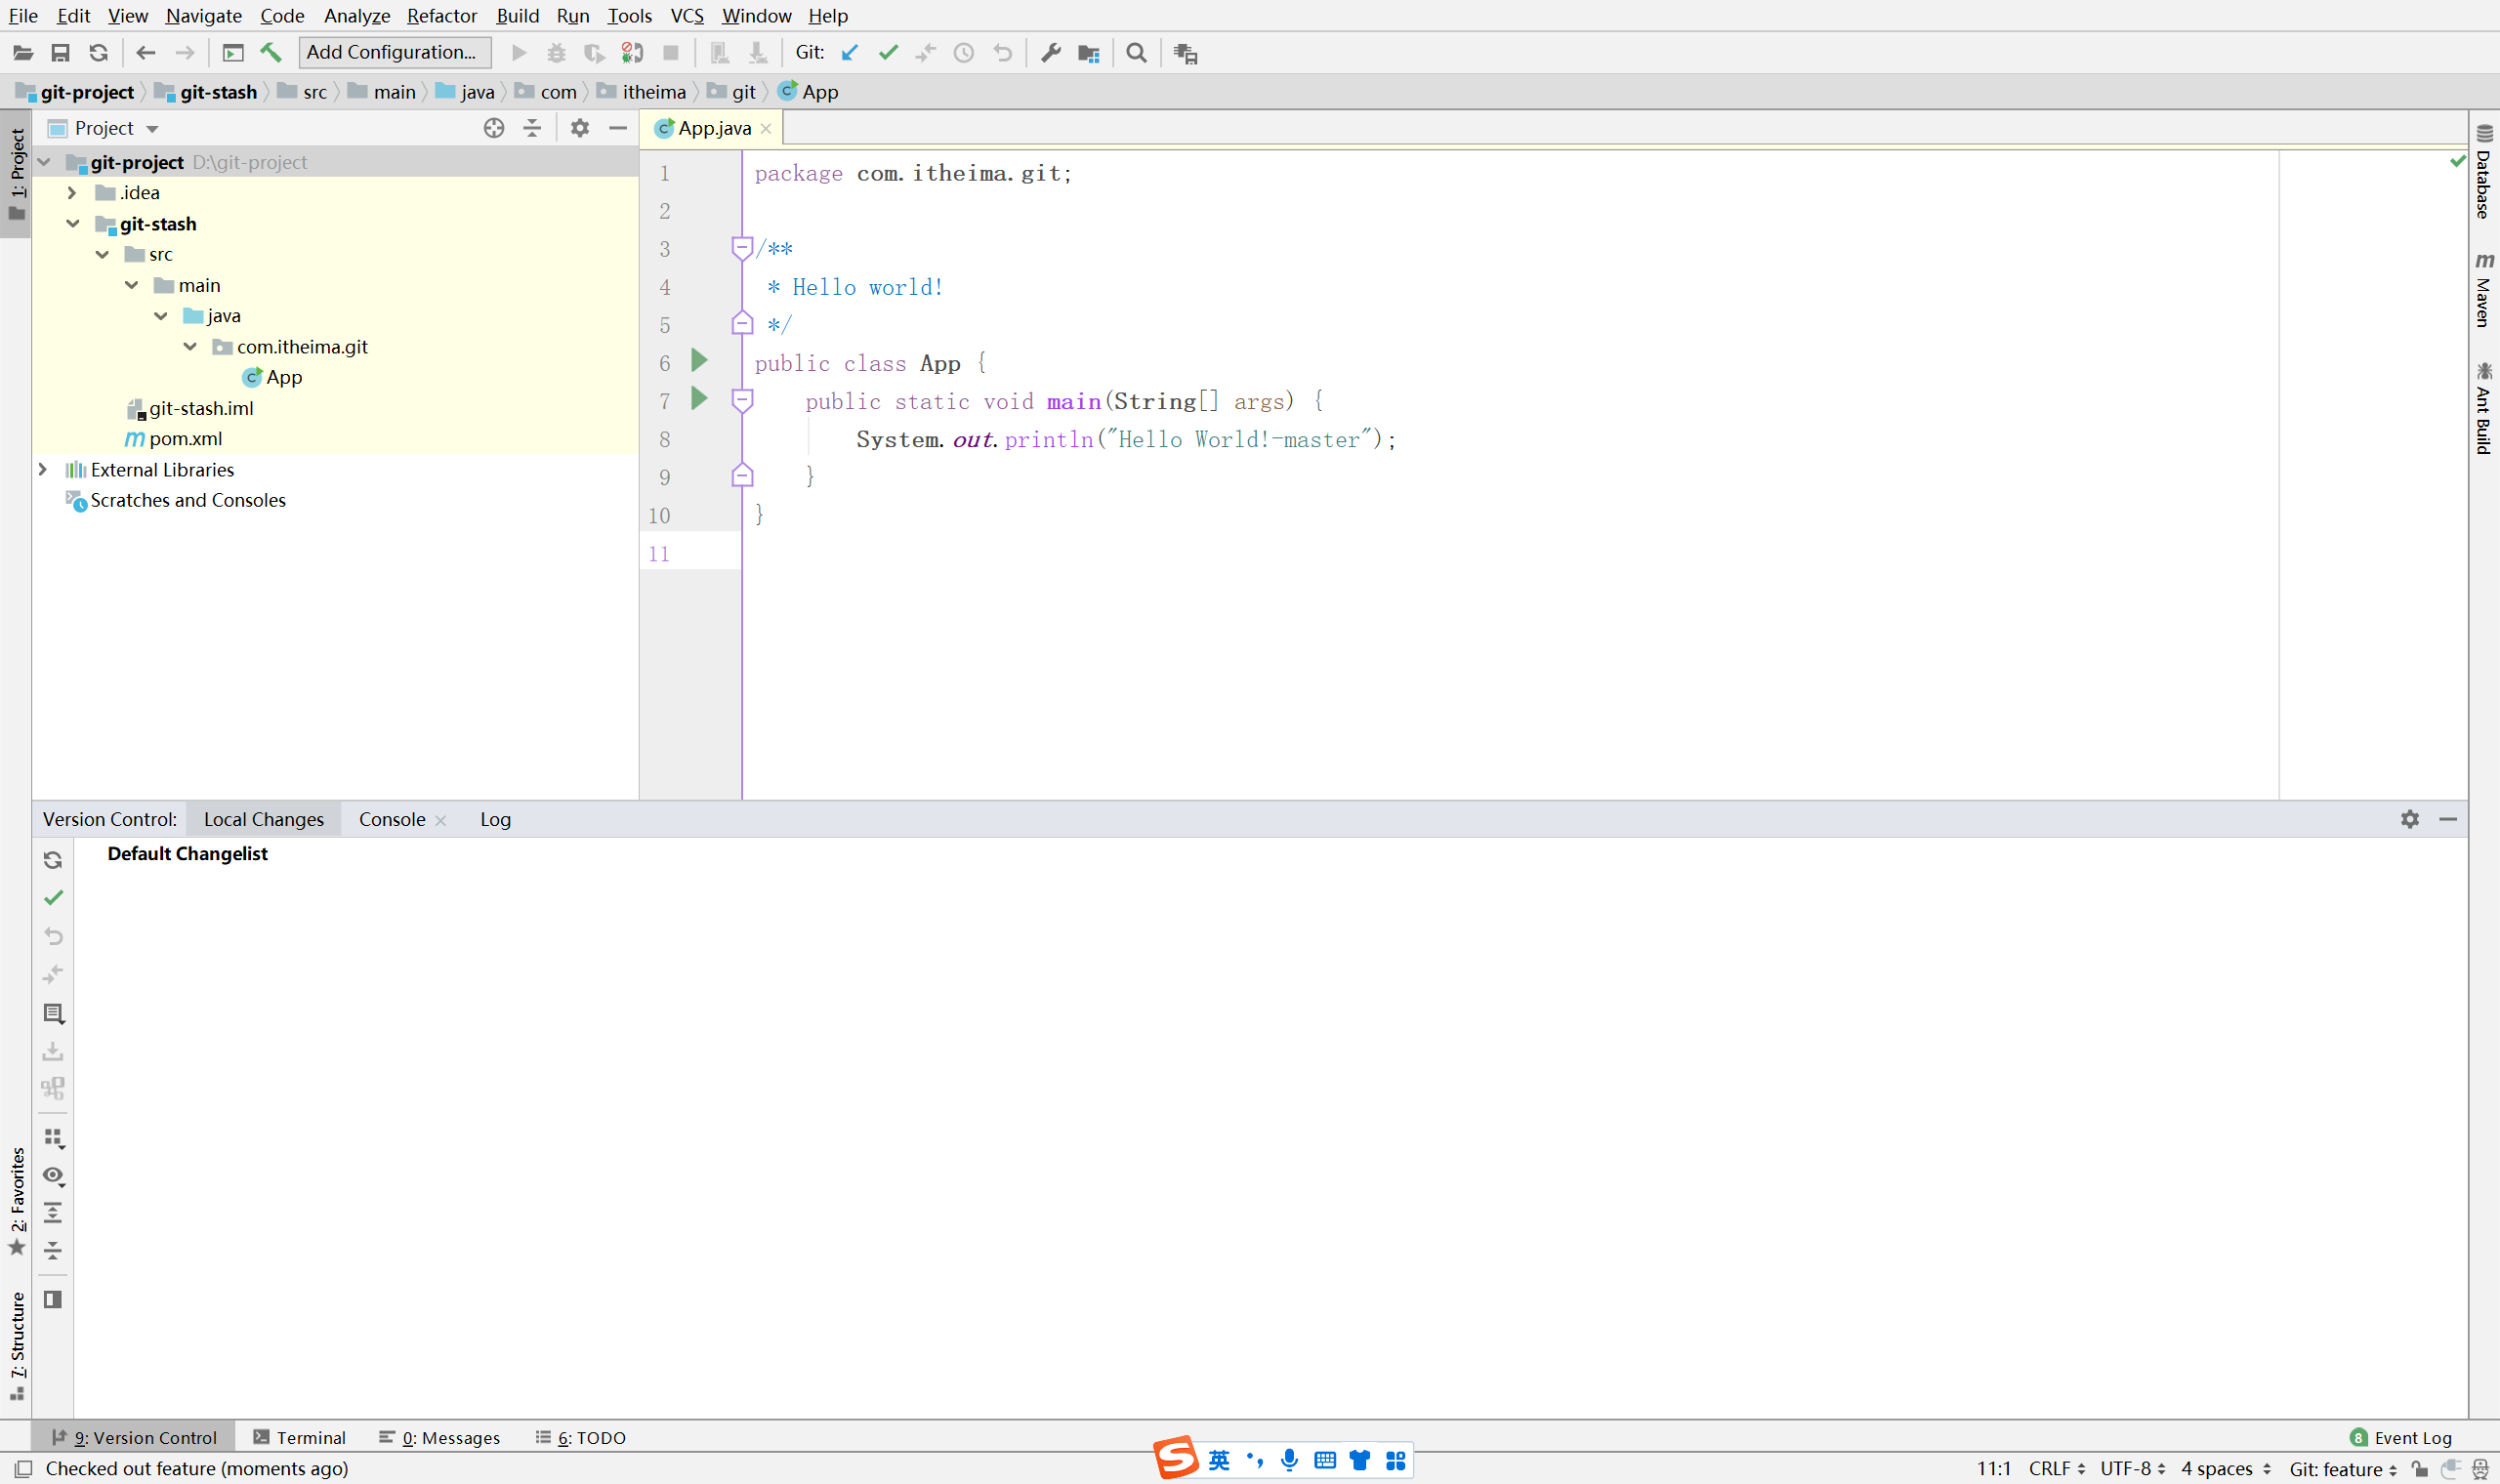
Task: Update project via the Git download arrow icon
Action: point(850,52)
